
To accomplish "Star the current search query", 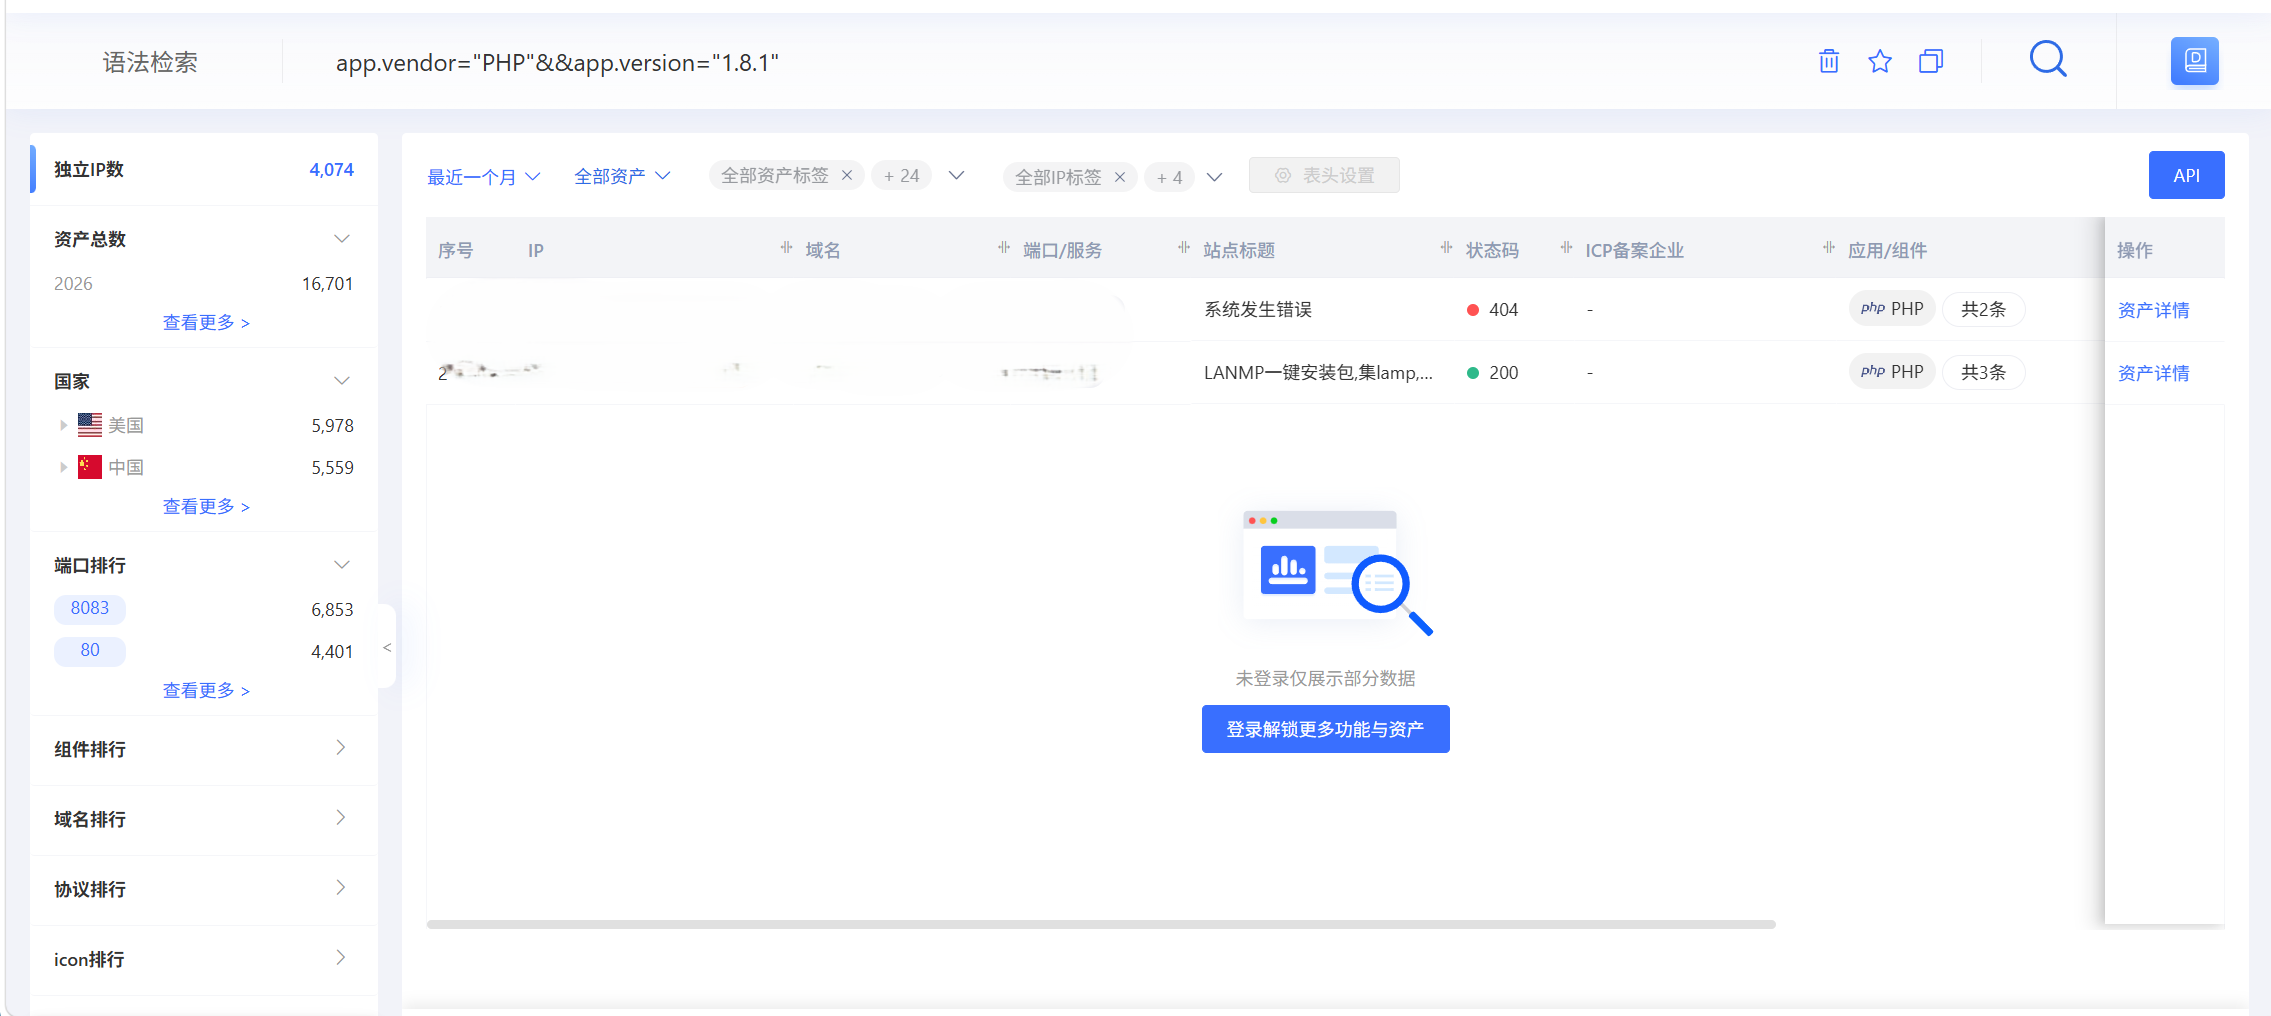I will 1880,62.
